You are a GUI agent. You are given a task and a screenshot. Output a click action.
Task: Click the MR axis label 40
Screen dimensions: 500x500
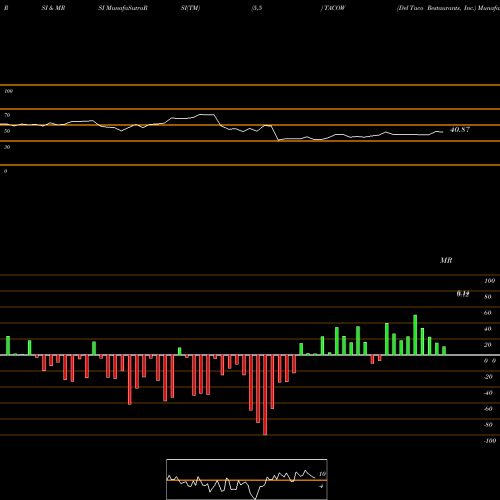[488, 329]
